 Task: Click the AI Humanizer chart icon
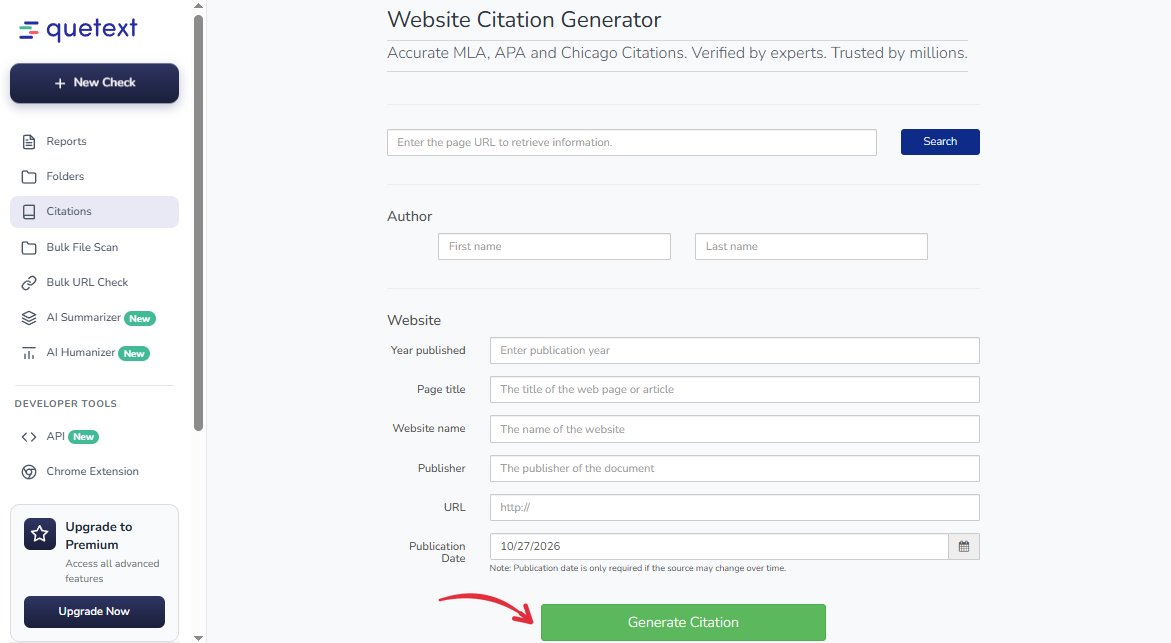tap(29, 353)
